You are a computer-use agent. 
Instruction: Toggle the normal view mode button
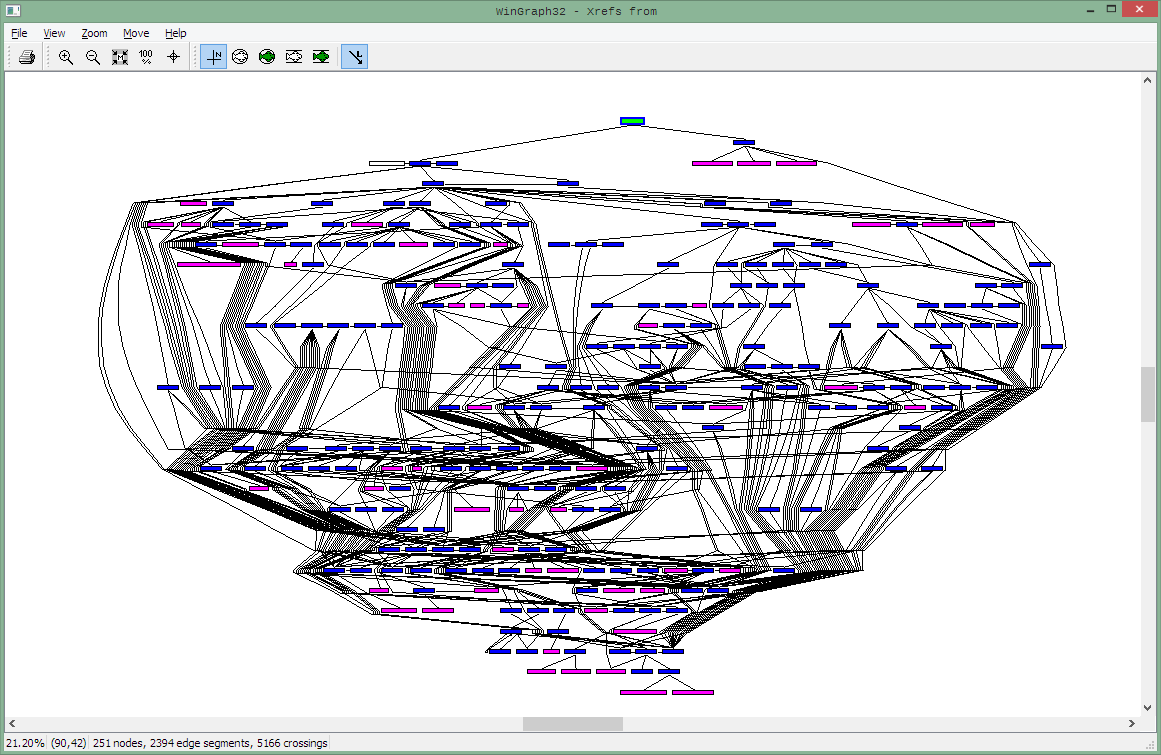[x=213, y=57]
